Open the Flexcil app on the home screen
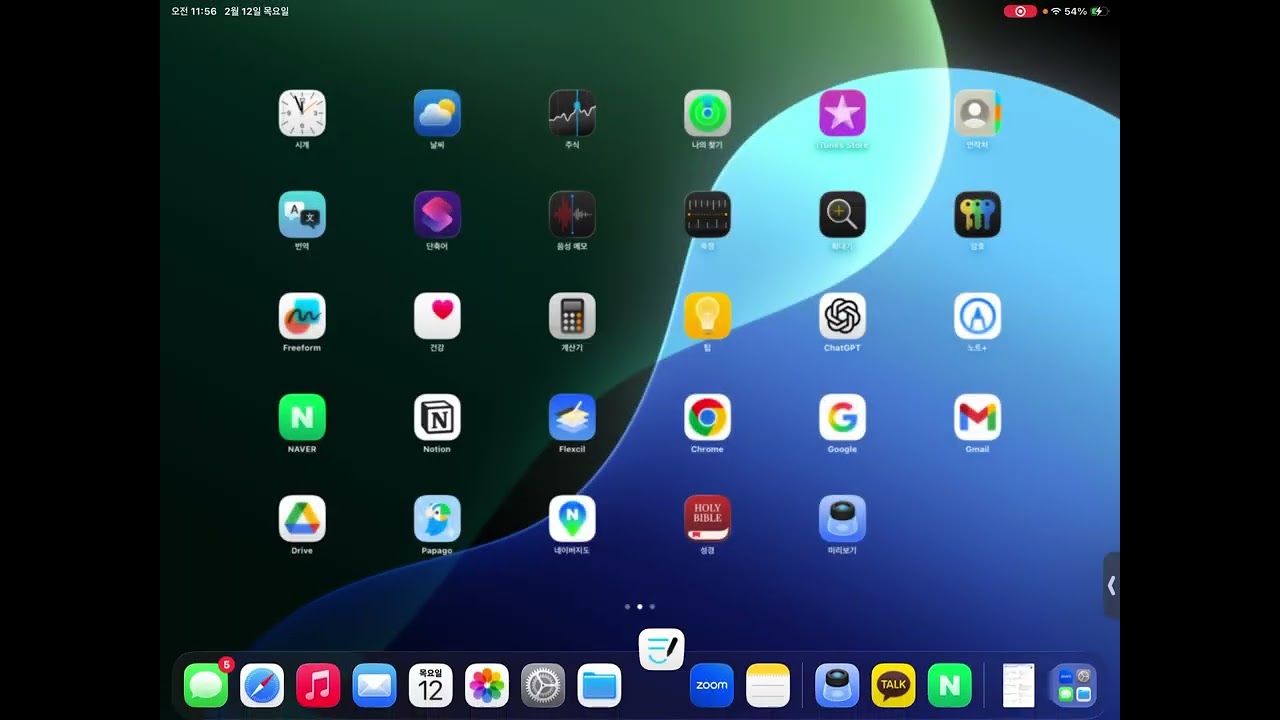The image size is (1280, 720). [x=572, y=417]
